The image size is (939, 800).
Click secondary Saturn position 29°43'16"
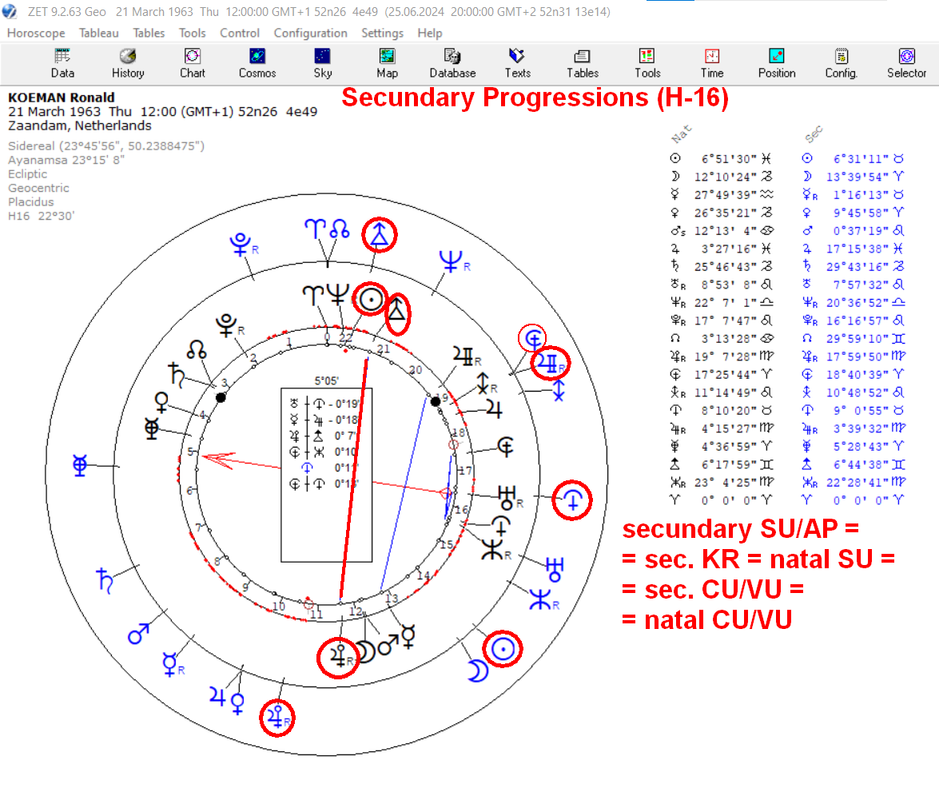[858, 266]
